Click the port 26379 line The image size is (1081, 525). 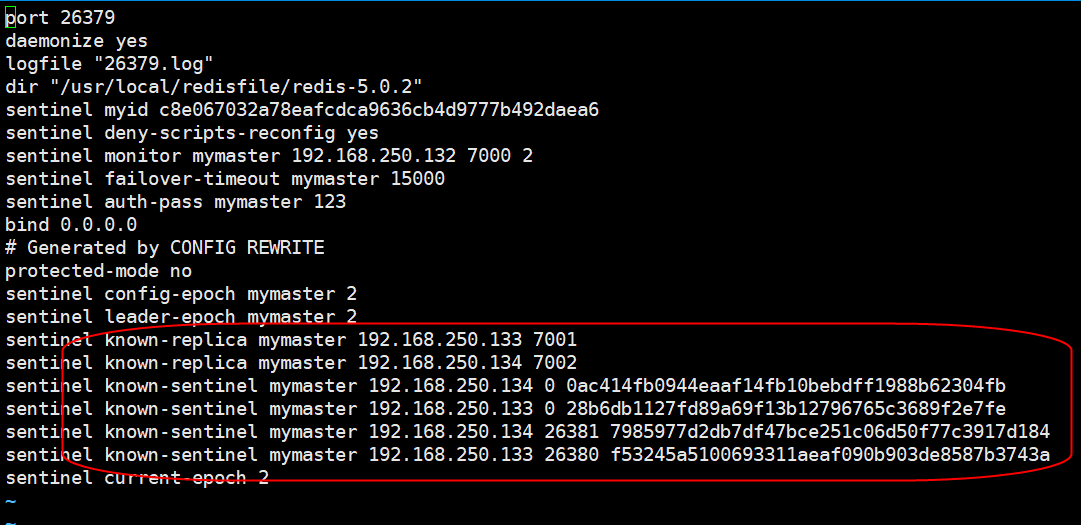click(x=66, y=18)
